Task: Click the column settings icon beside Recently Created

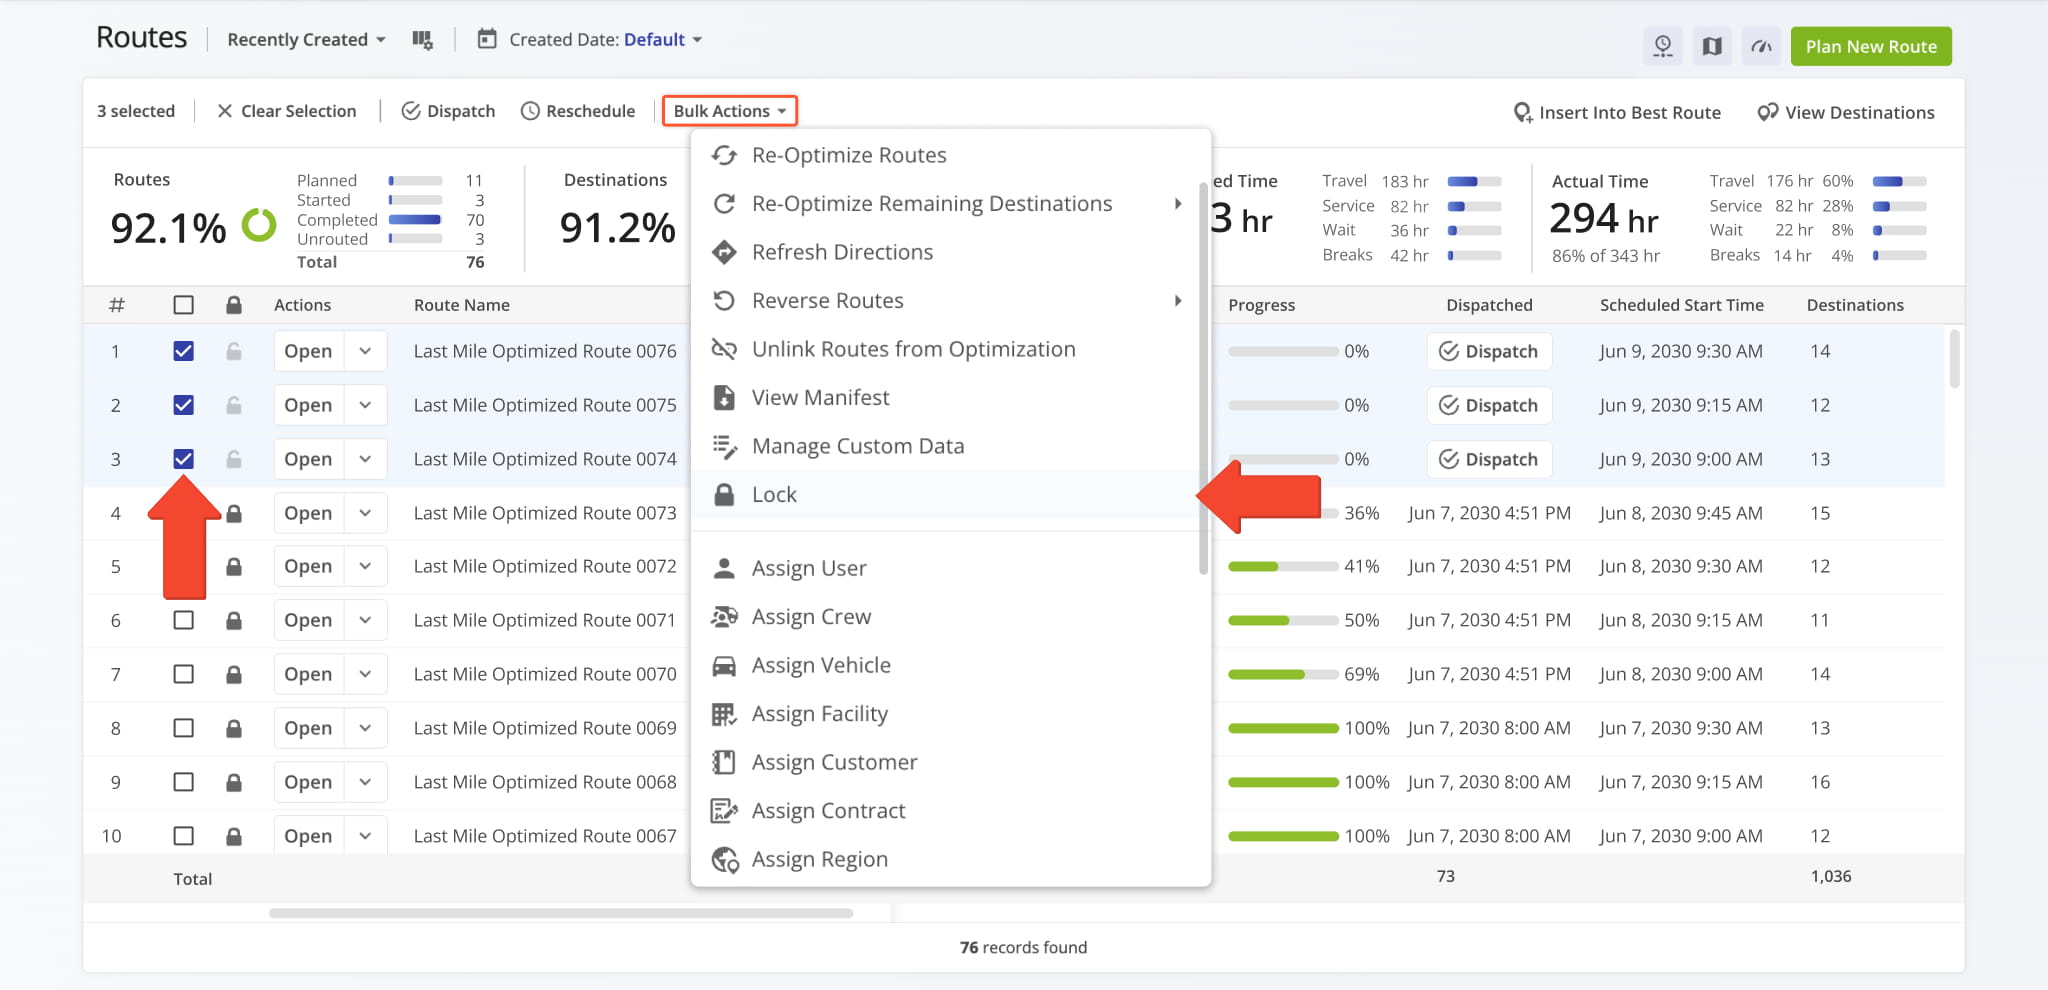Action: point(422,40)
